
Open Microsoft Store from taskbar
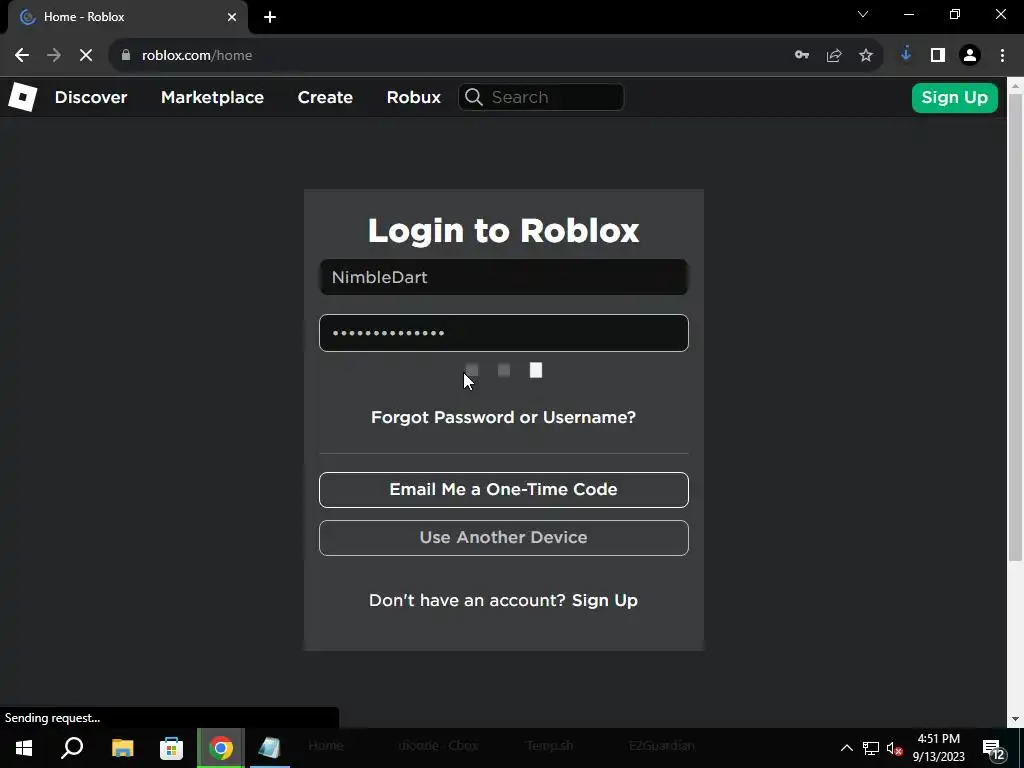coord(171,748)
